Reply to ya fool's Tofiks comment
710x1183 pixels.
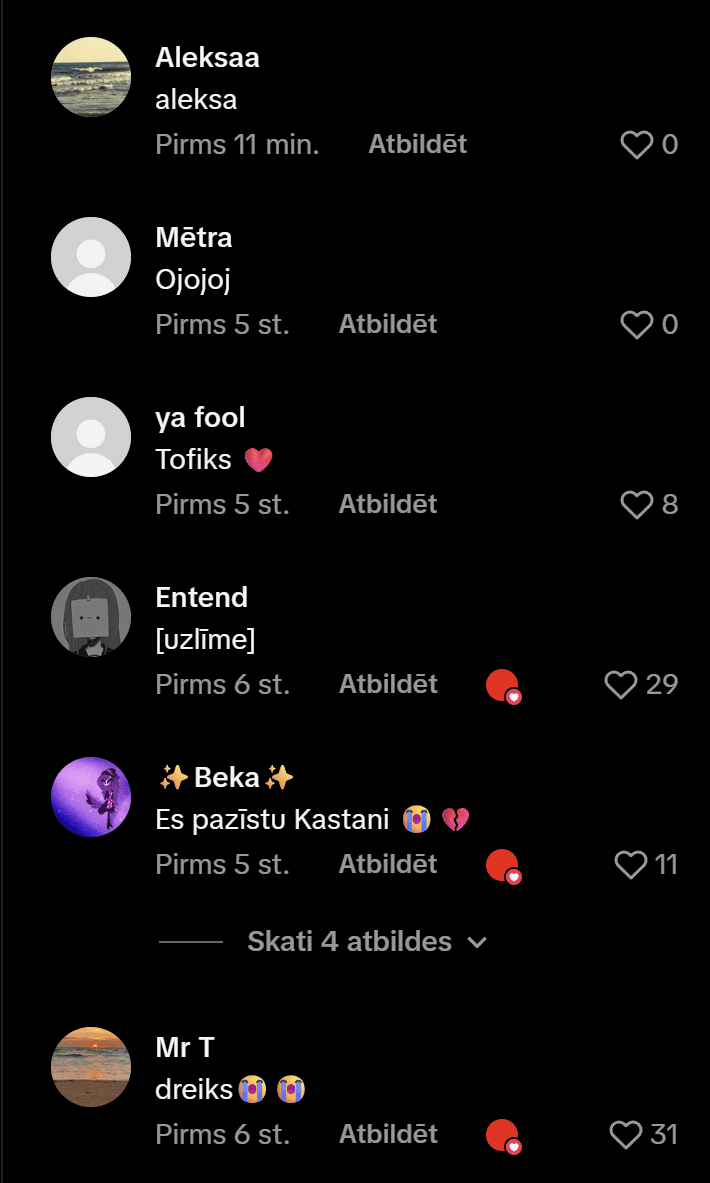coord(388,505)
